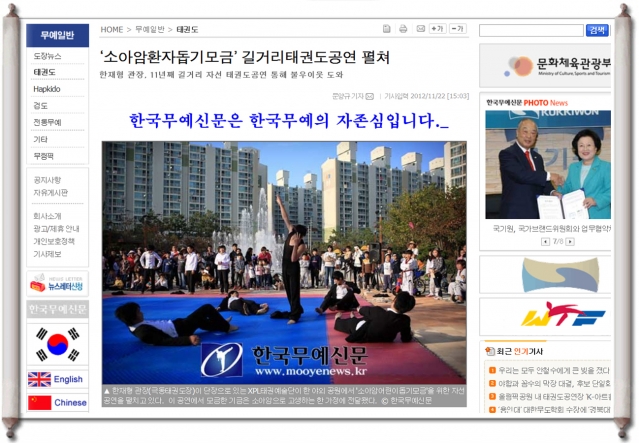Click the reporter email icon beside byline

[x=370, y=96]
